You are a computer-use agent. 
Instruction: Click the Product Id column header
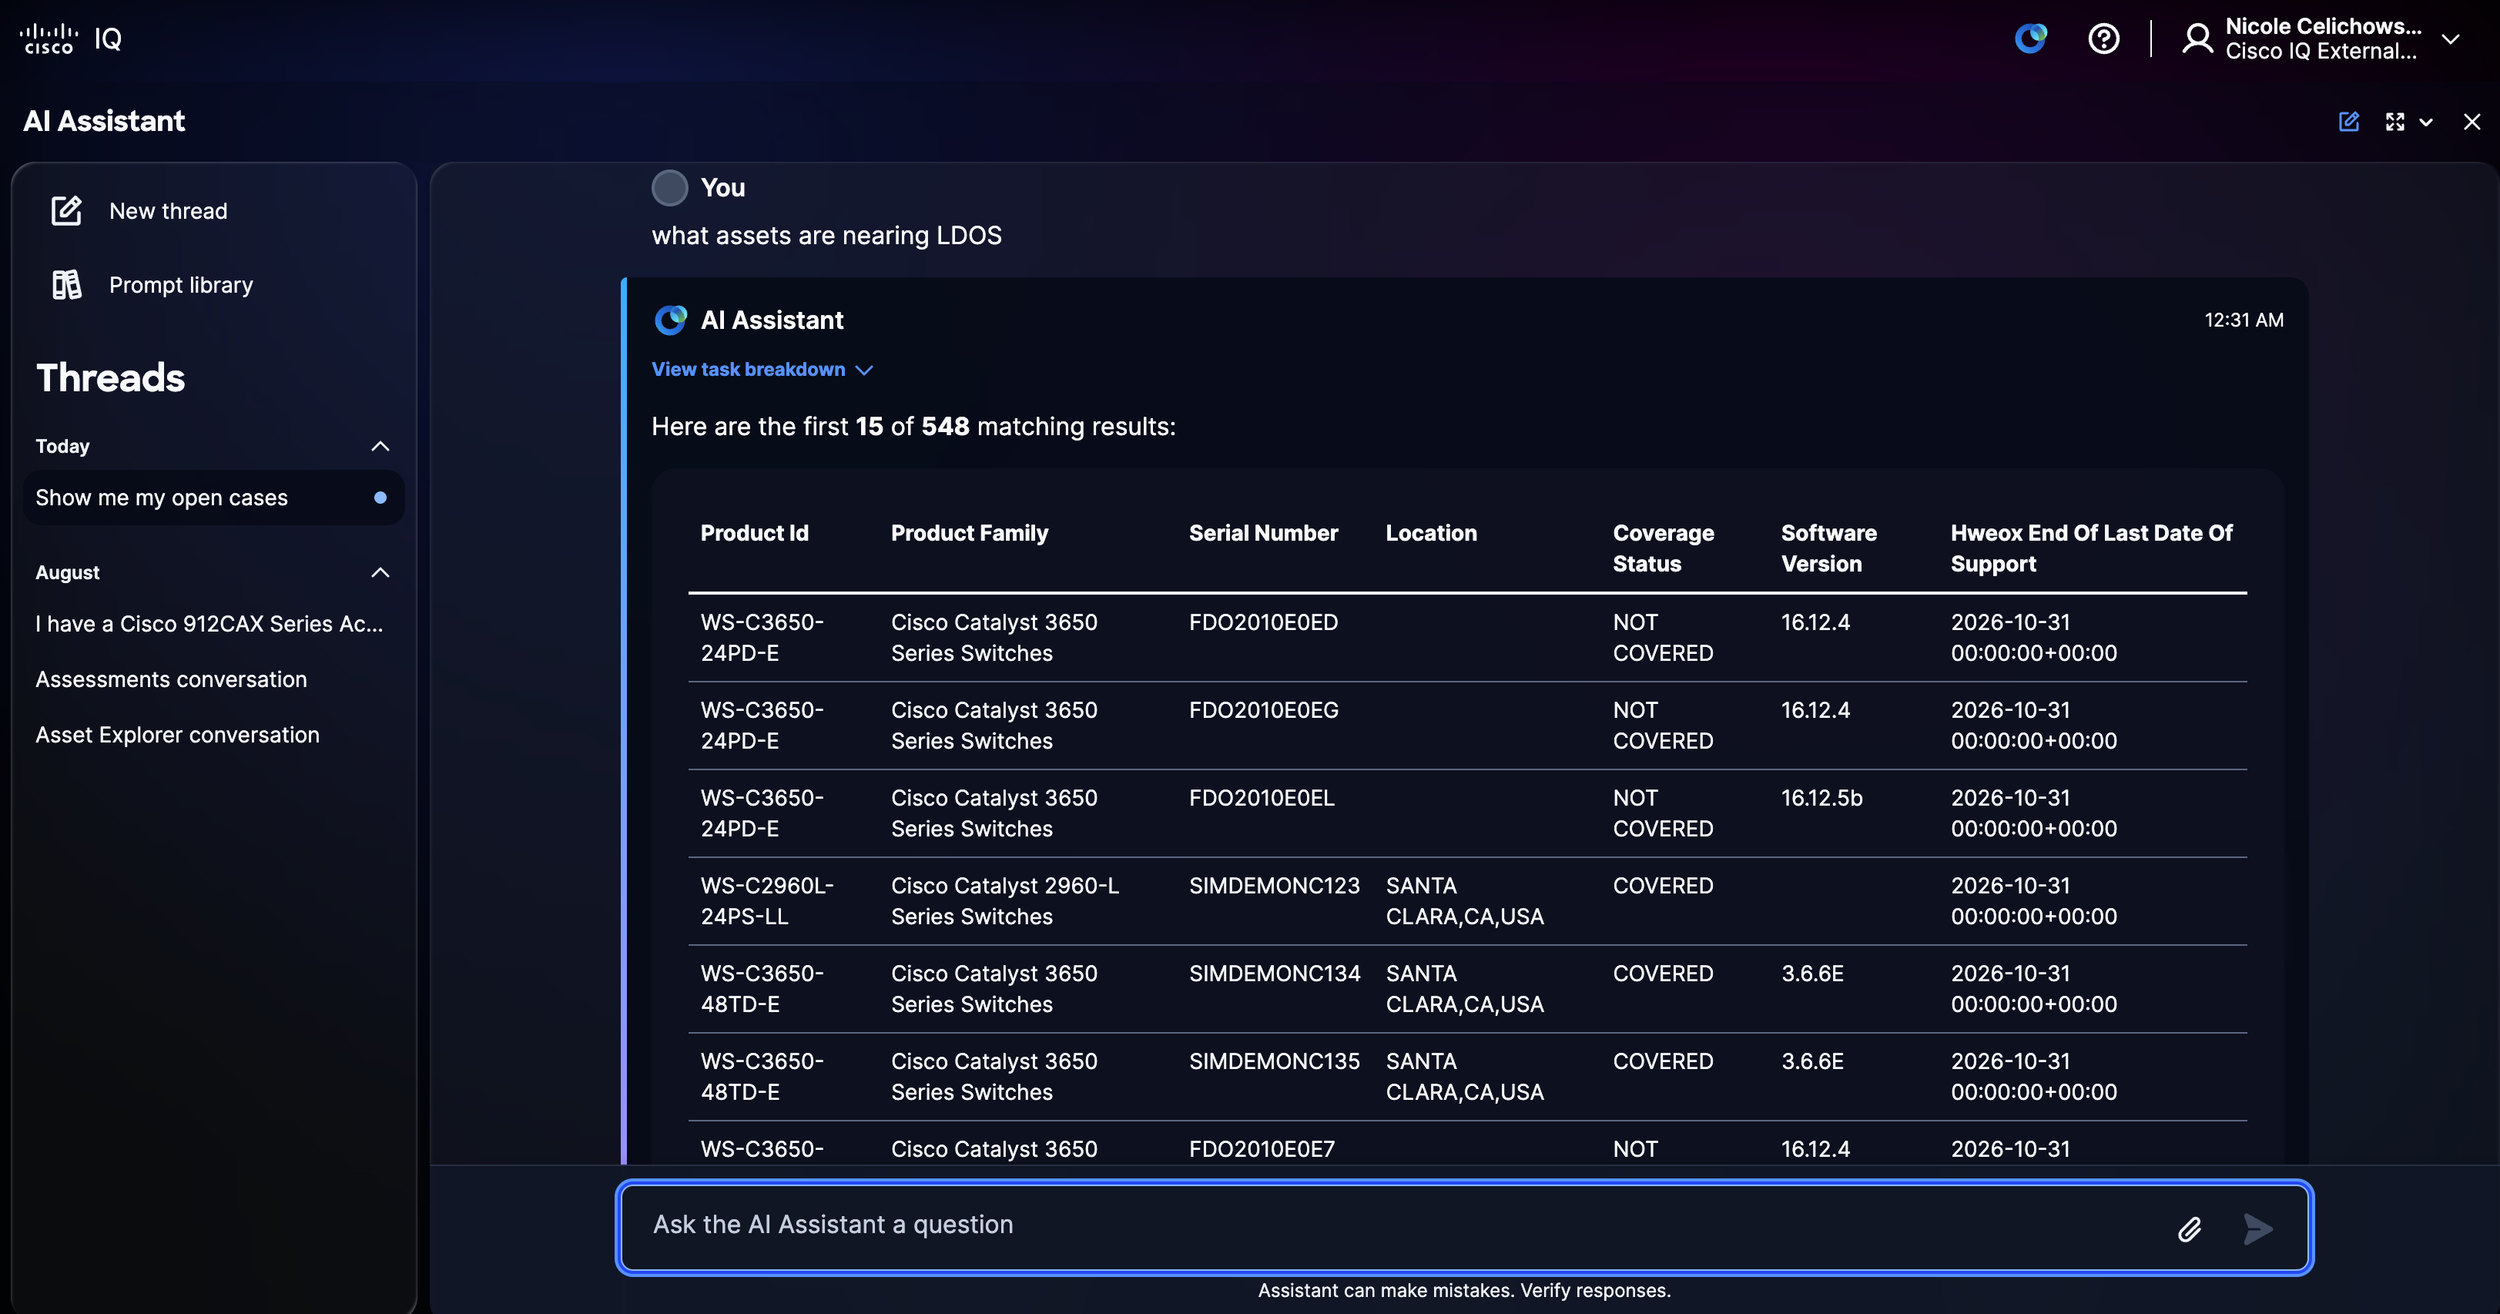pos(755,533)
